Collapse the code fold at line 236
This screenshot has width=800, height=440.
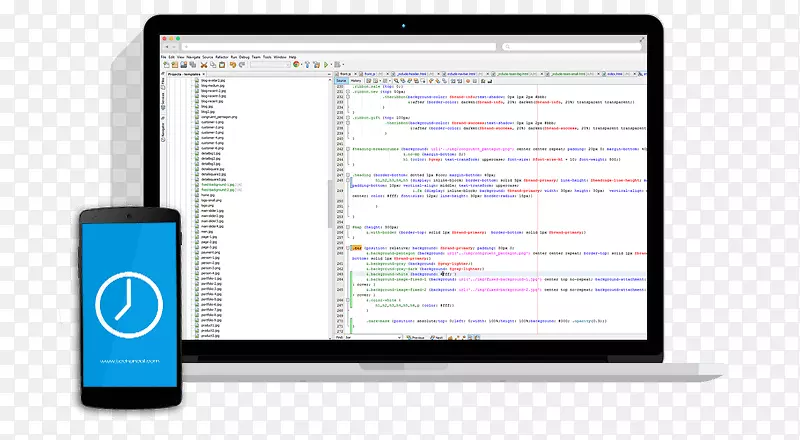(349, 120)
